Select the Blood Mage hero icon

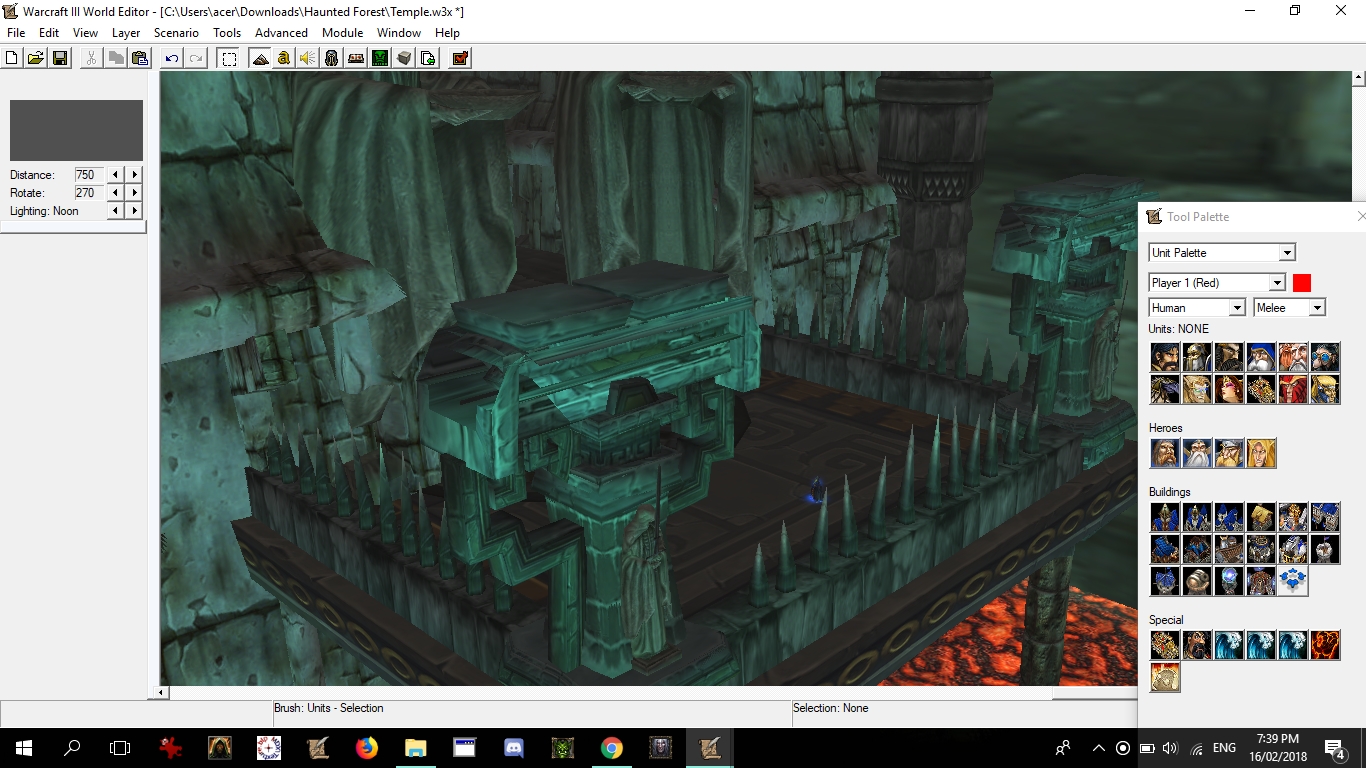click(1261, 453)
